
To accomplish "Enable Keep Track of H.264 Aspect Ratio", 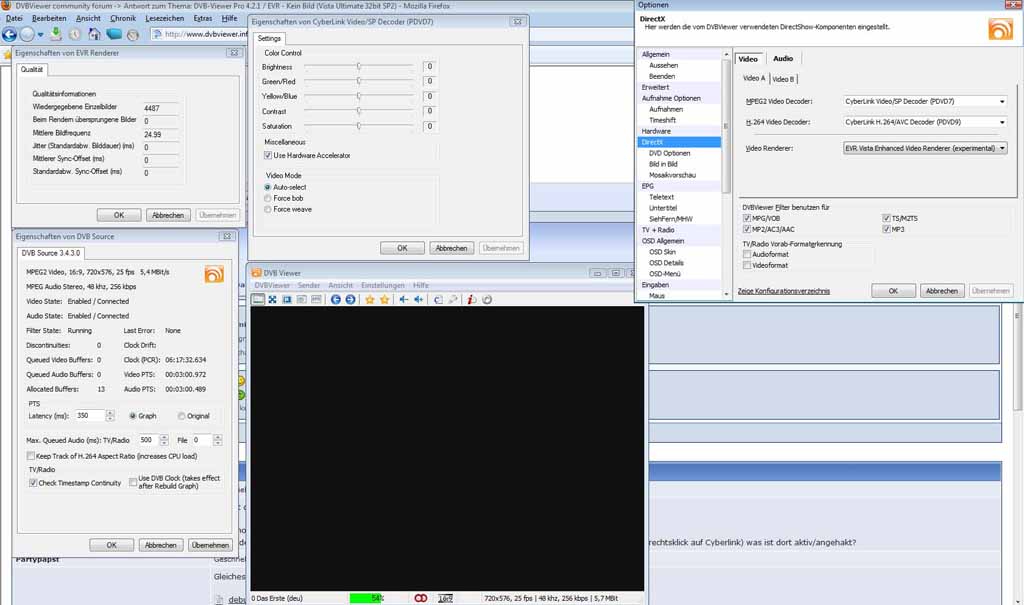I will [31, 456].
